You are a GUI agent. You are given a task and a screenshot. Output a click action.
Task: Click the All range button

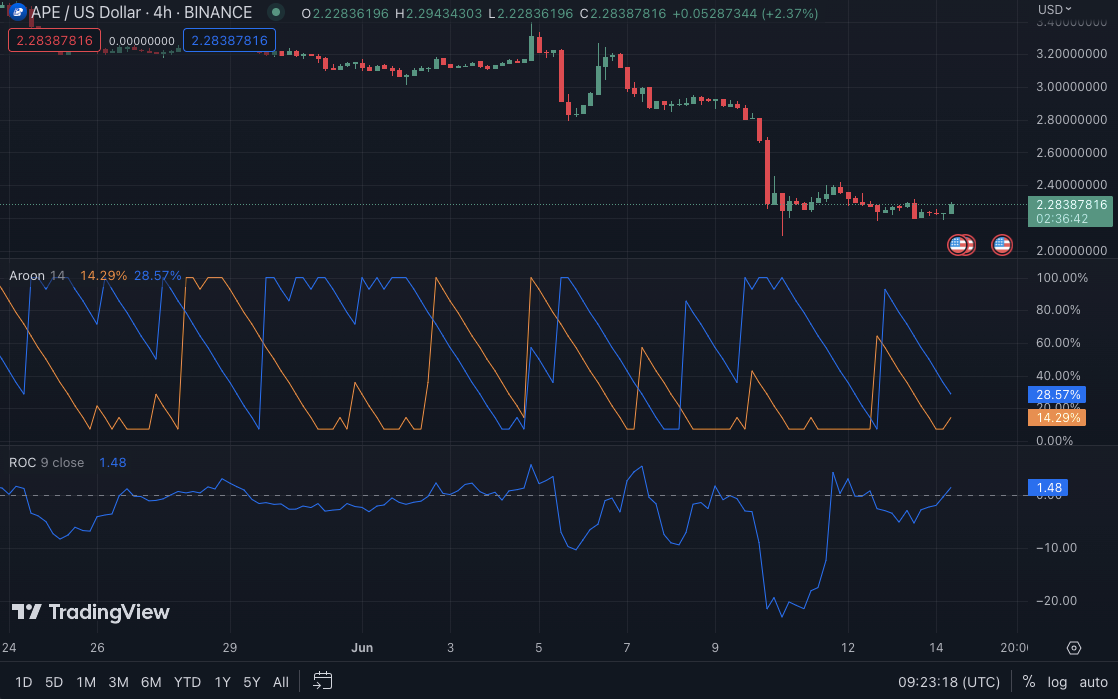(281, 681)
